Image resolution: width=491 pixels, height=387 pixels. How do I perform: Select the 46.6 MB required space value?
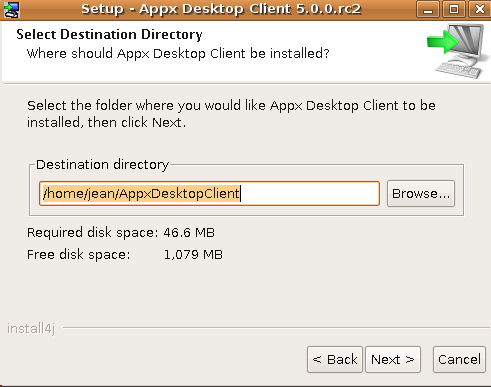(x=189, y=233)
